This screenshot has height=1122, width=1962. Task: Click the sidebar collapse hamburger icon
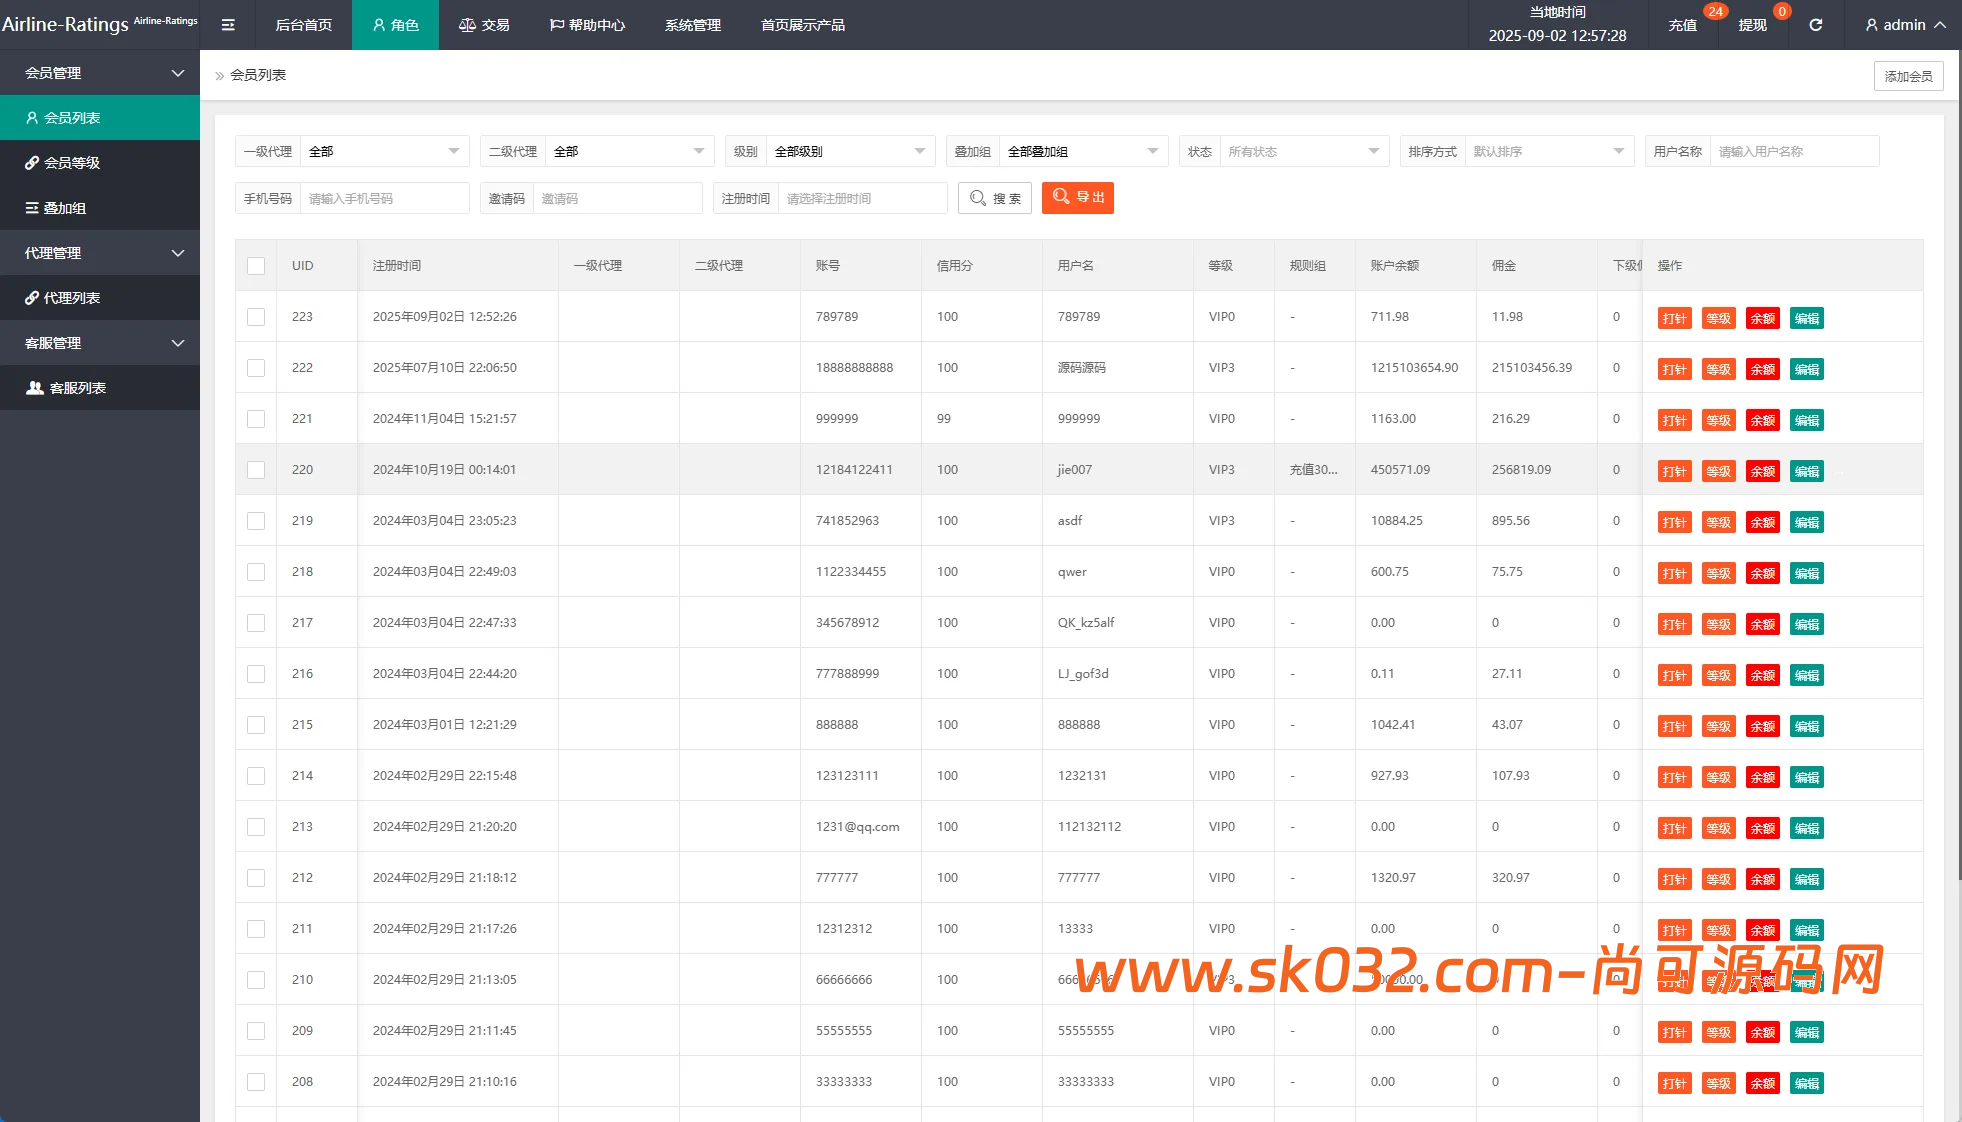click(x=228, y=25)
